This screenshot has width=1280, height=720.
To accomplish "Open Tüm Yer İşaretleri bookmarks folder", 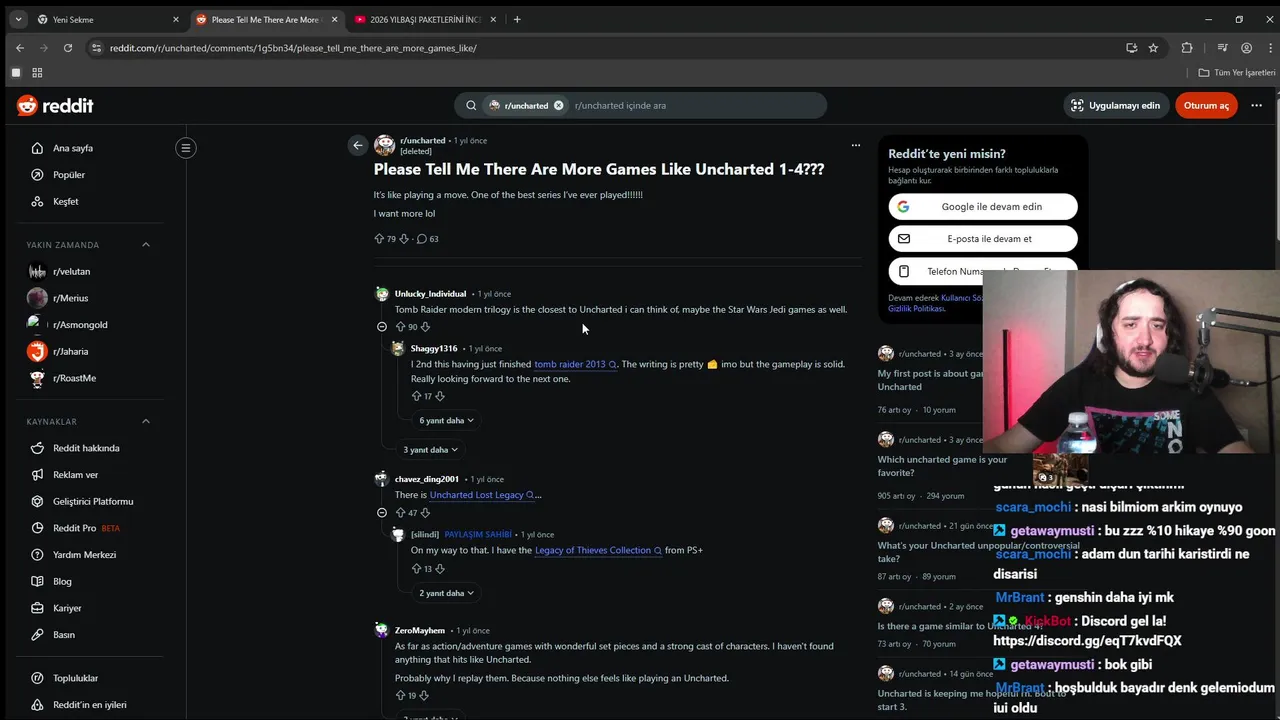I will click(1237, 73).
